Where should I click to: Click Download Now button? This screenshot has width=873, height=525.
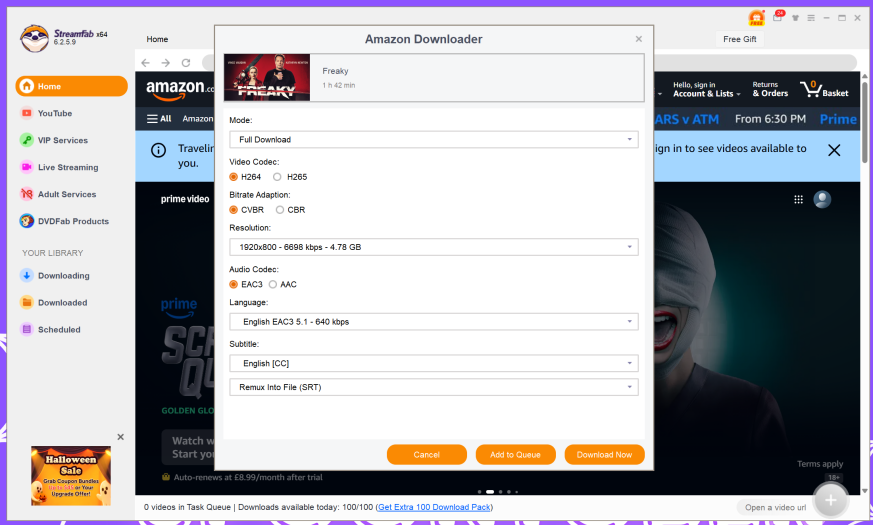605,455
